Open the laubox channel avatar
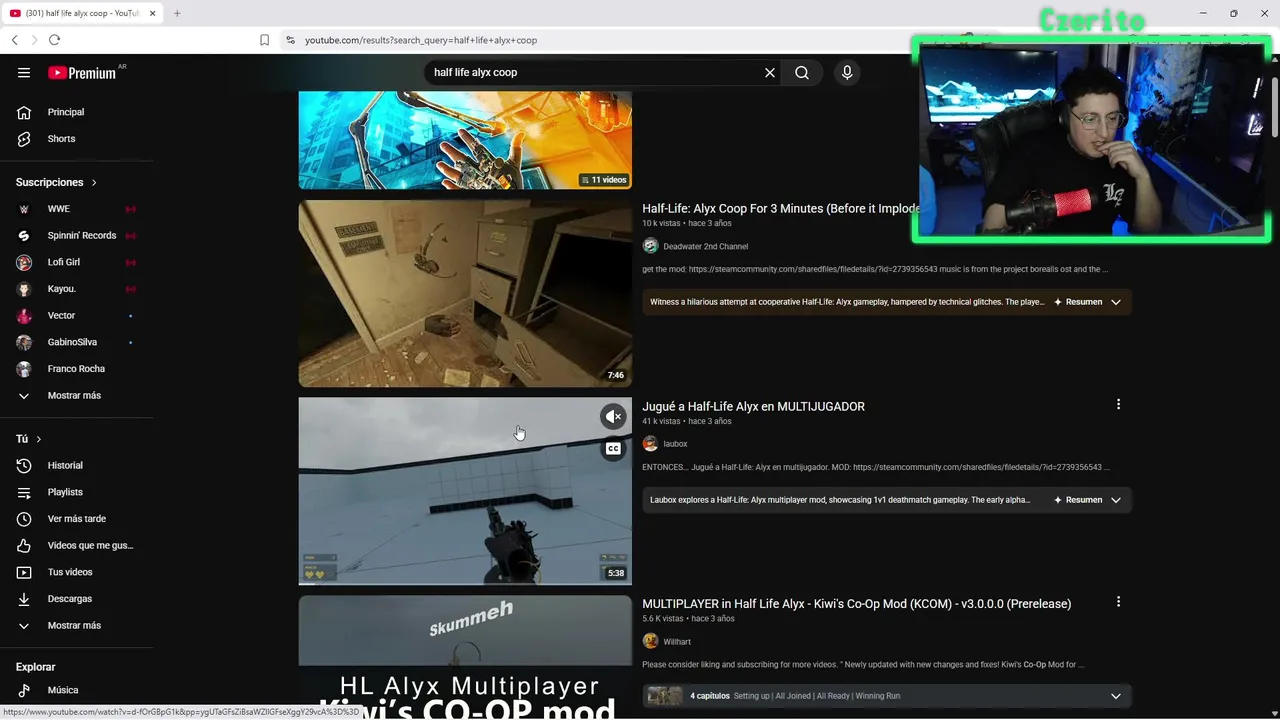 (x=650, y=444)
